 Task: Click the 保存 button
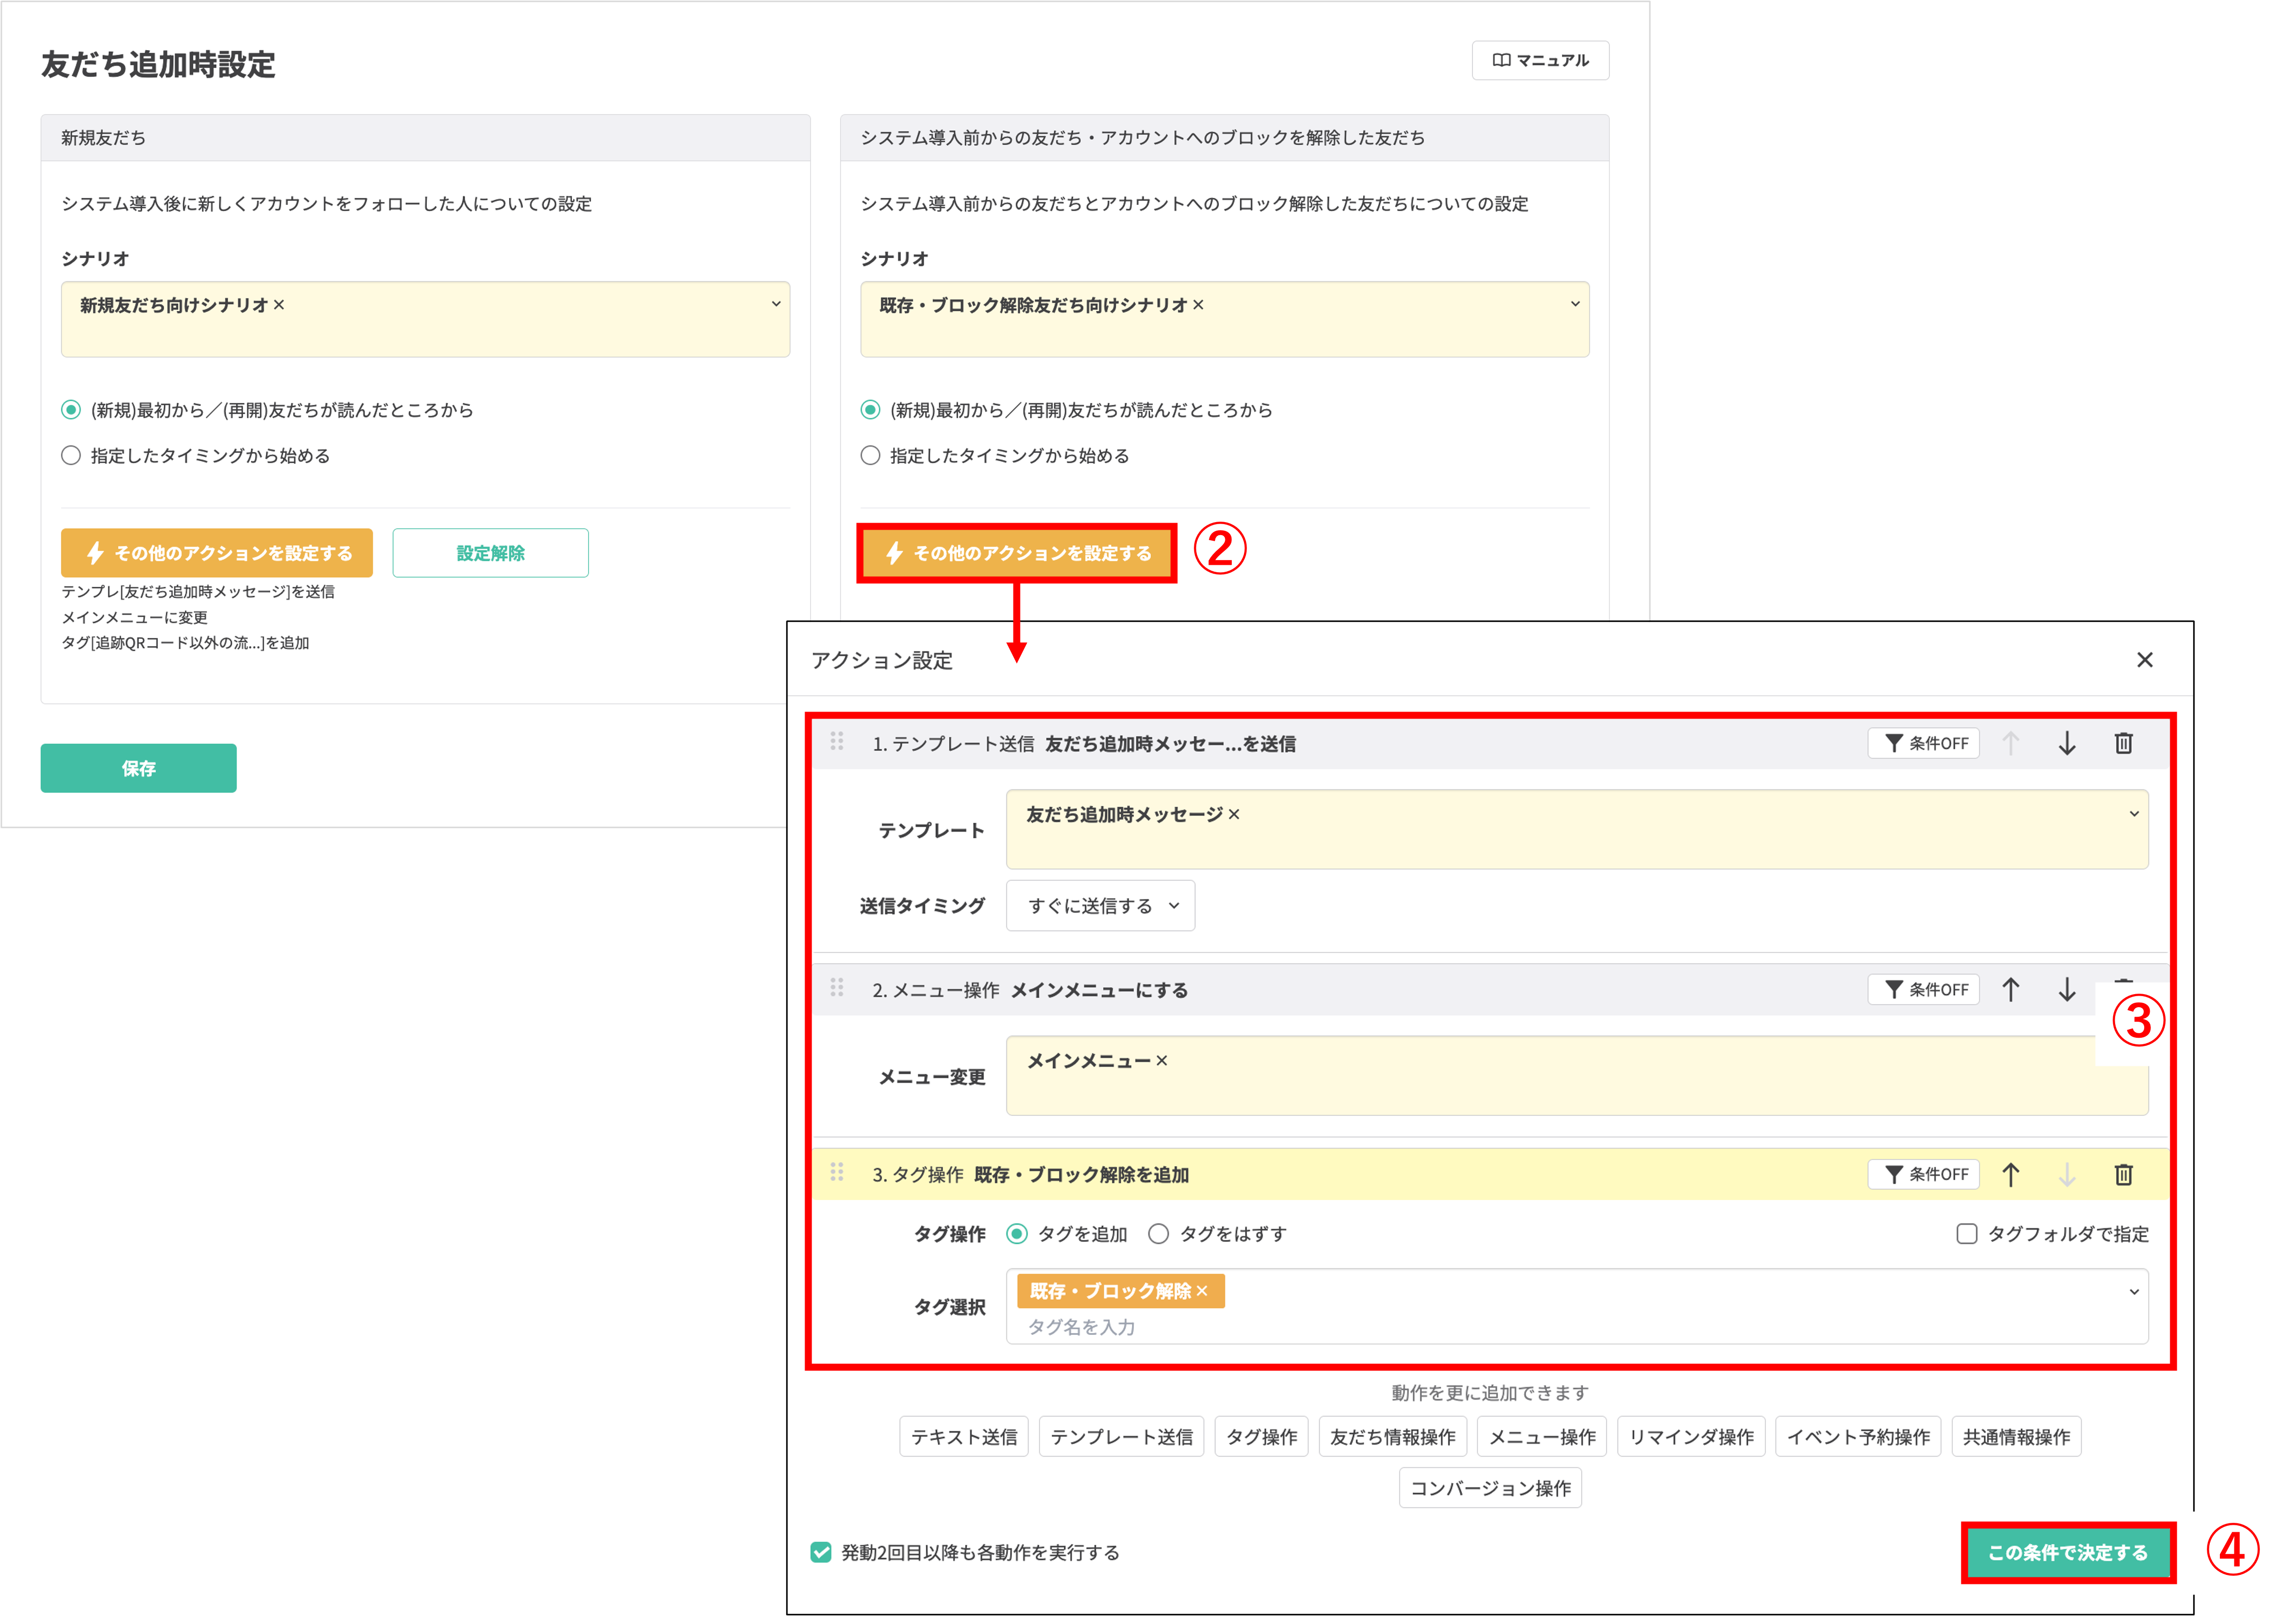[x=138, y=767]
